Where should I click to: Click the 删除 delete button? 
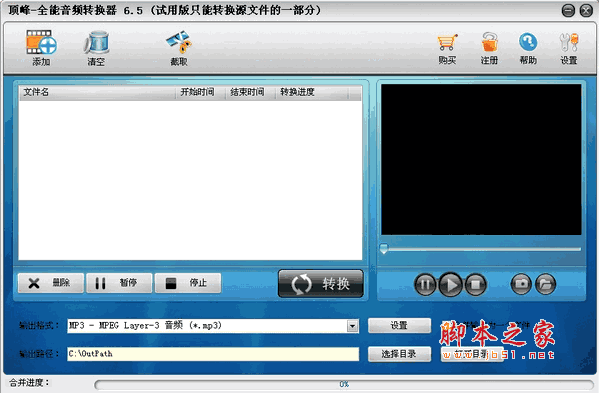pos(50,283)
